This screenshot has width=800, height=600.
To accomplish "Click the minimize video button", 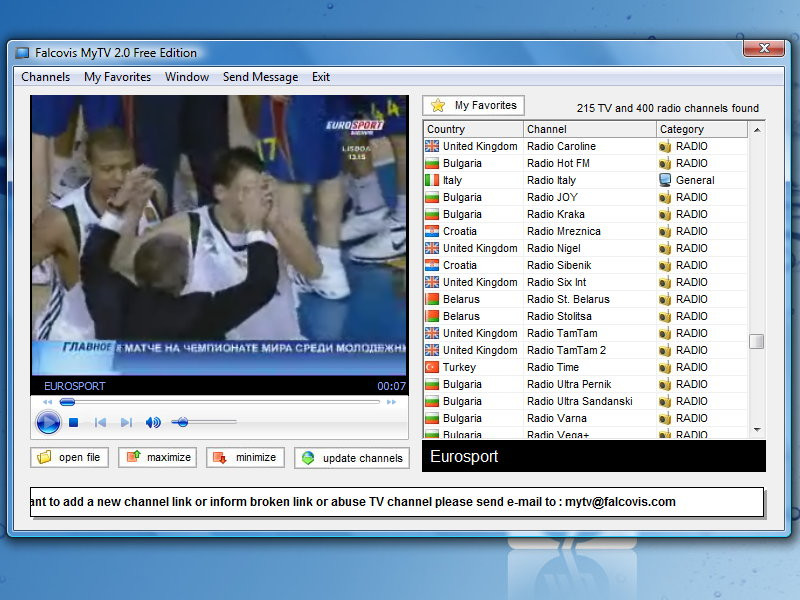I will (245, 457).
